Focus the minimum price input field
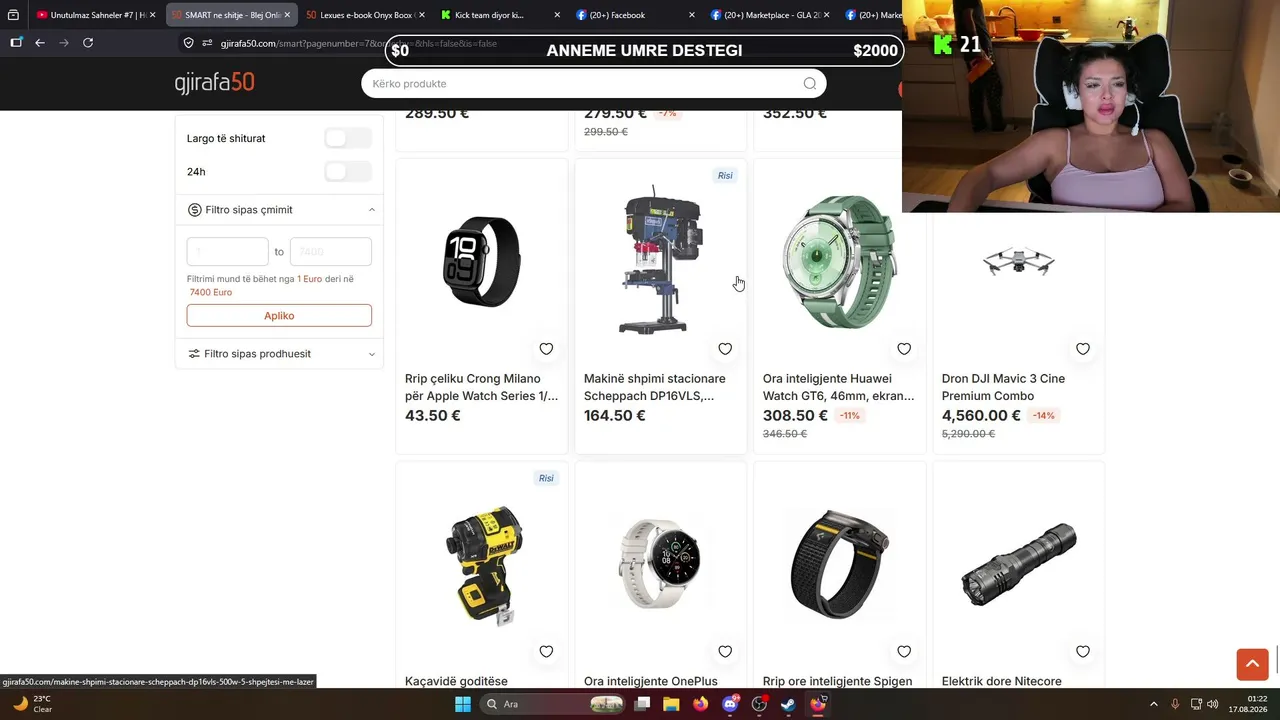This screenshot has width=1280, height=720. pyautogui.click(x=228, y=252)
